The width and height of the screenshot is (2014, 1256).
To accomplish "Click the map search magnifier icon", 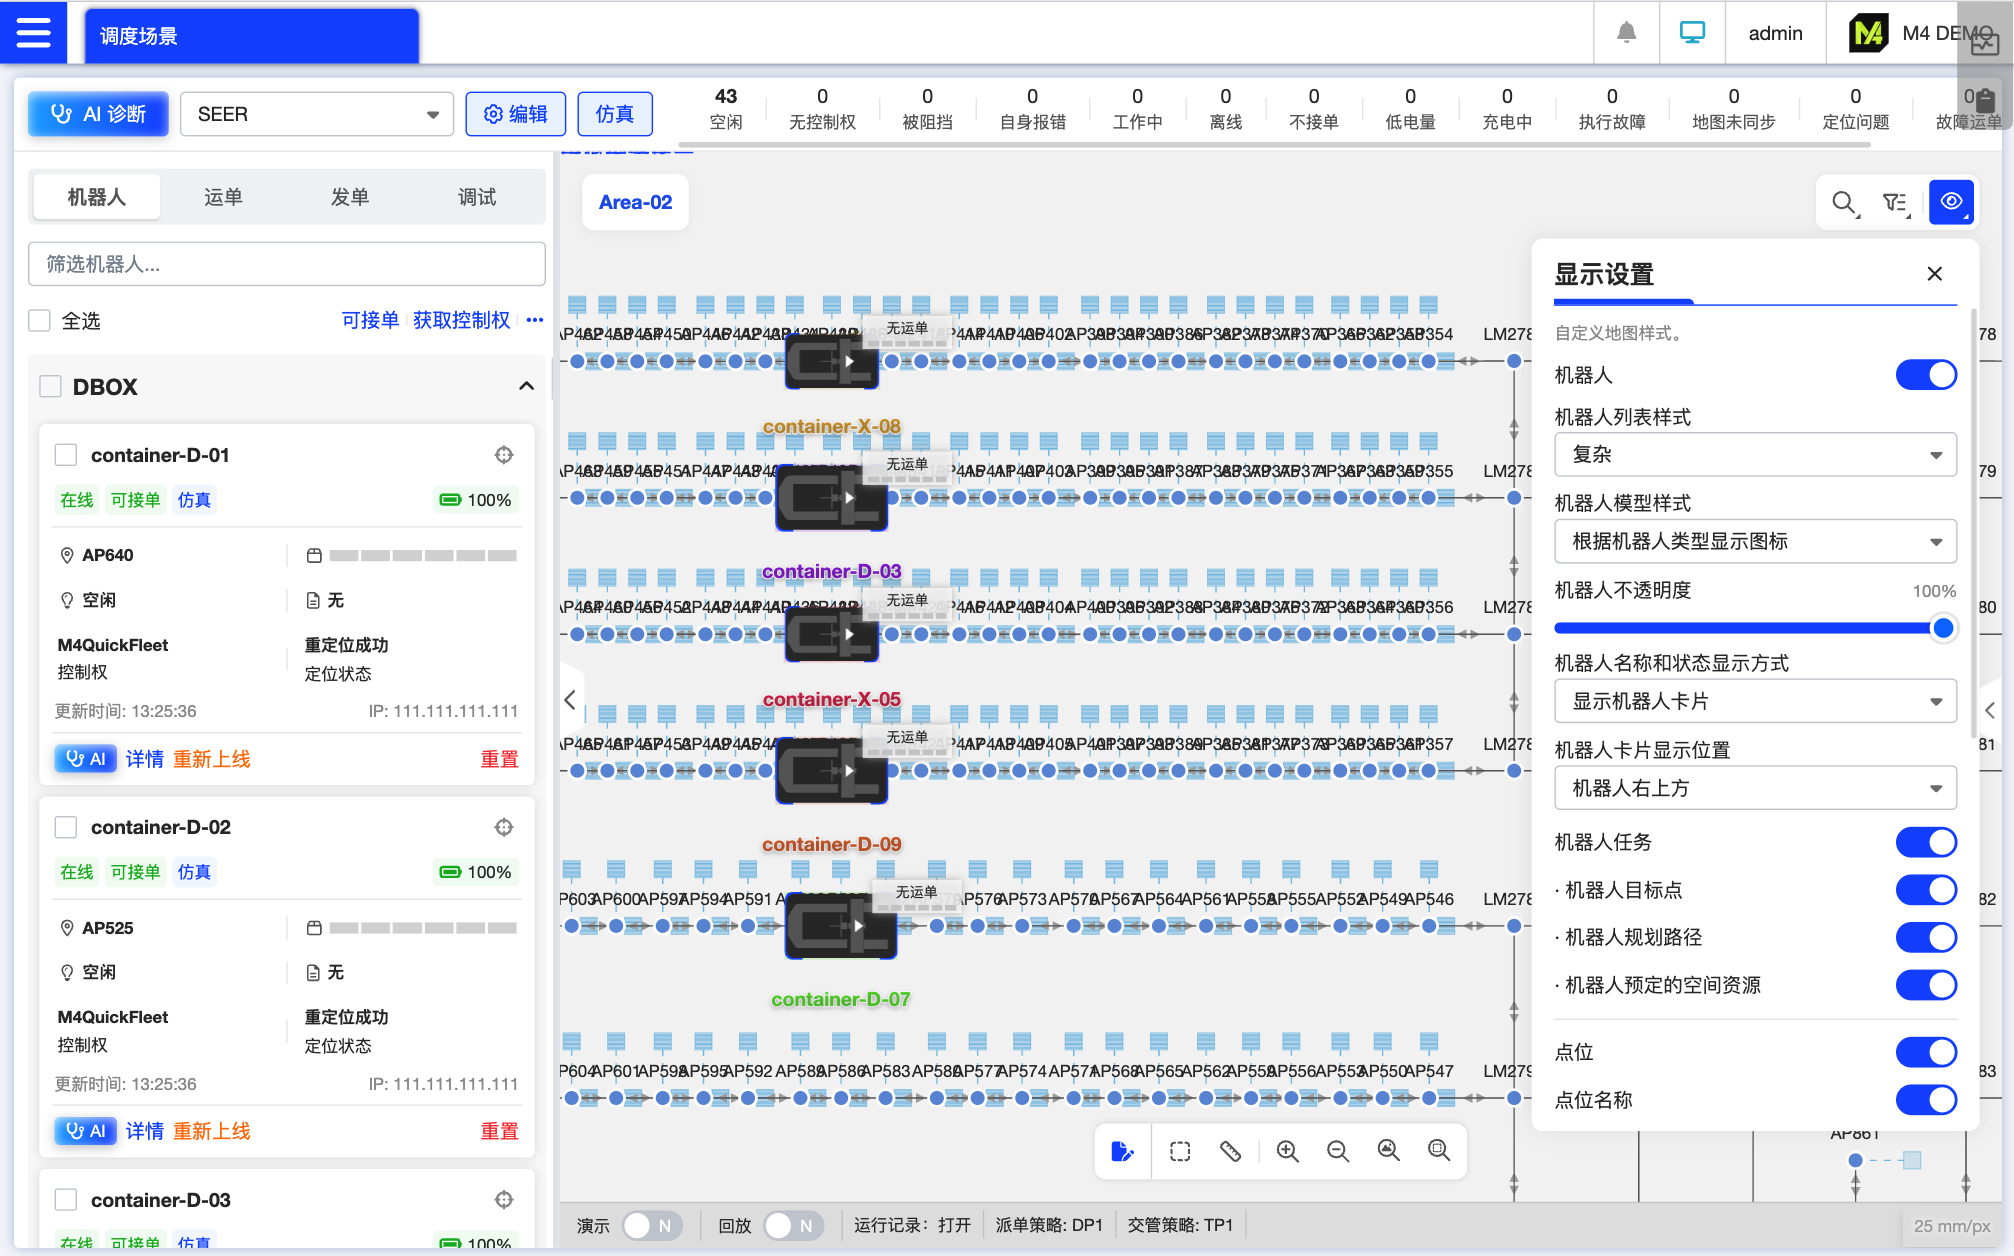I will (x=1844, y=203).
